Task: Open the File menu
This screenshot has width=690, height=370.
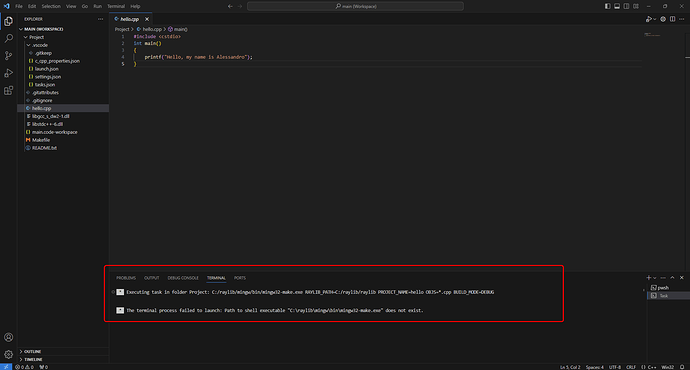Action: [19, 6]
